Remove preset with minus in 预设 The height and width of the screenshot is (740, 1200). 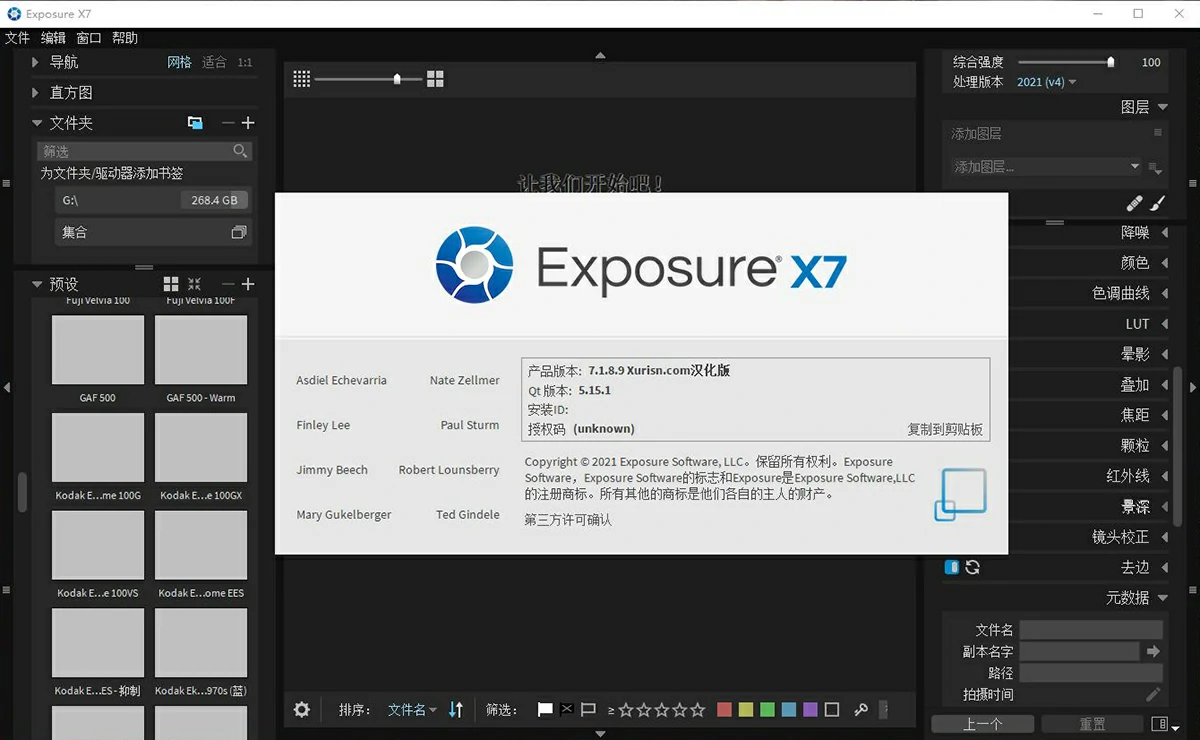(x=228, y=284)
